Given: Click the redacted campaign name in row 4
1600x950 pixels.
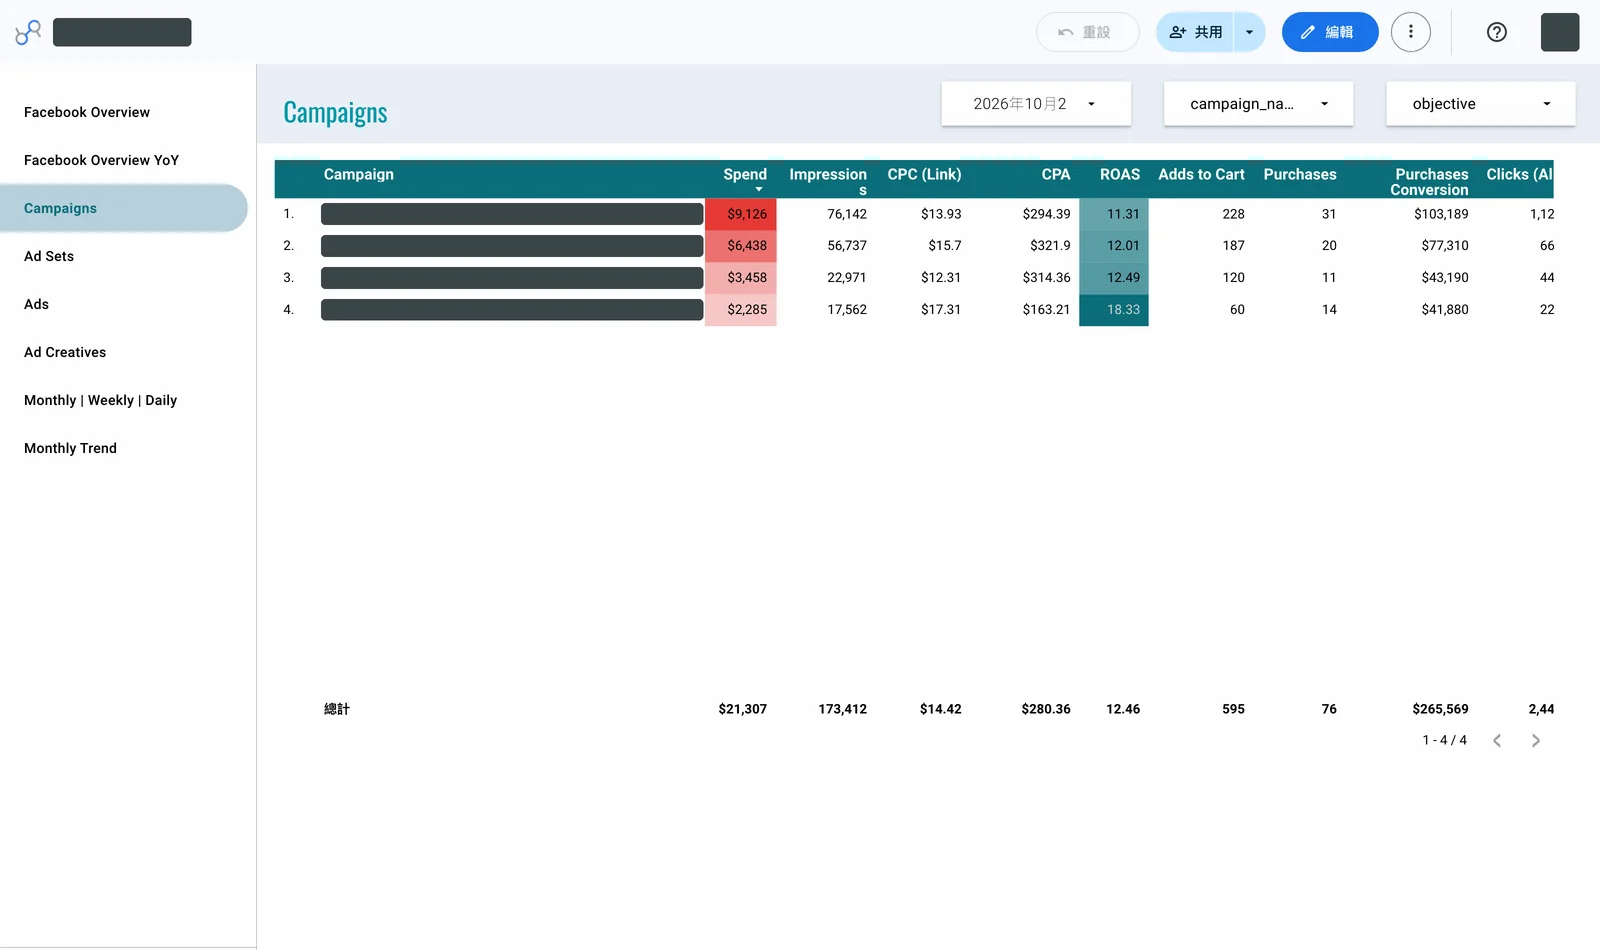Looking at the screenshot, I should click(512, 310).
